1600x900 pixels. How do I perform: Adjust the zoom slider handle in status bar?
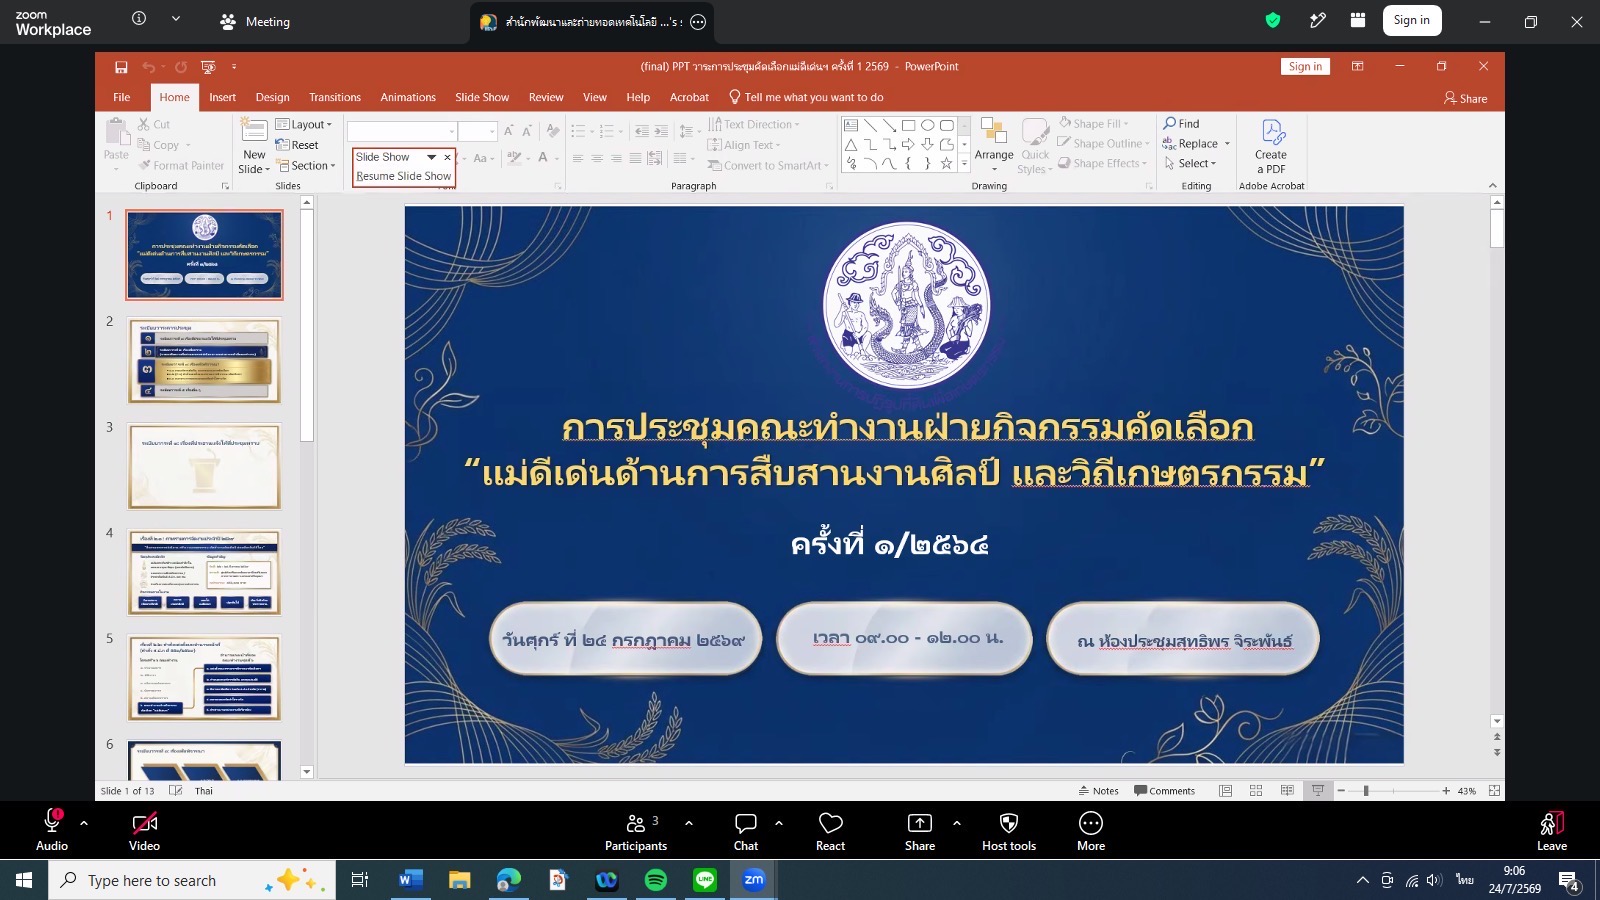(1366, 791)
